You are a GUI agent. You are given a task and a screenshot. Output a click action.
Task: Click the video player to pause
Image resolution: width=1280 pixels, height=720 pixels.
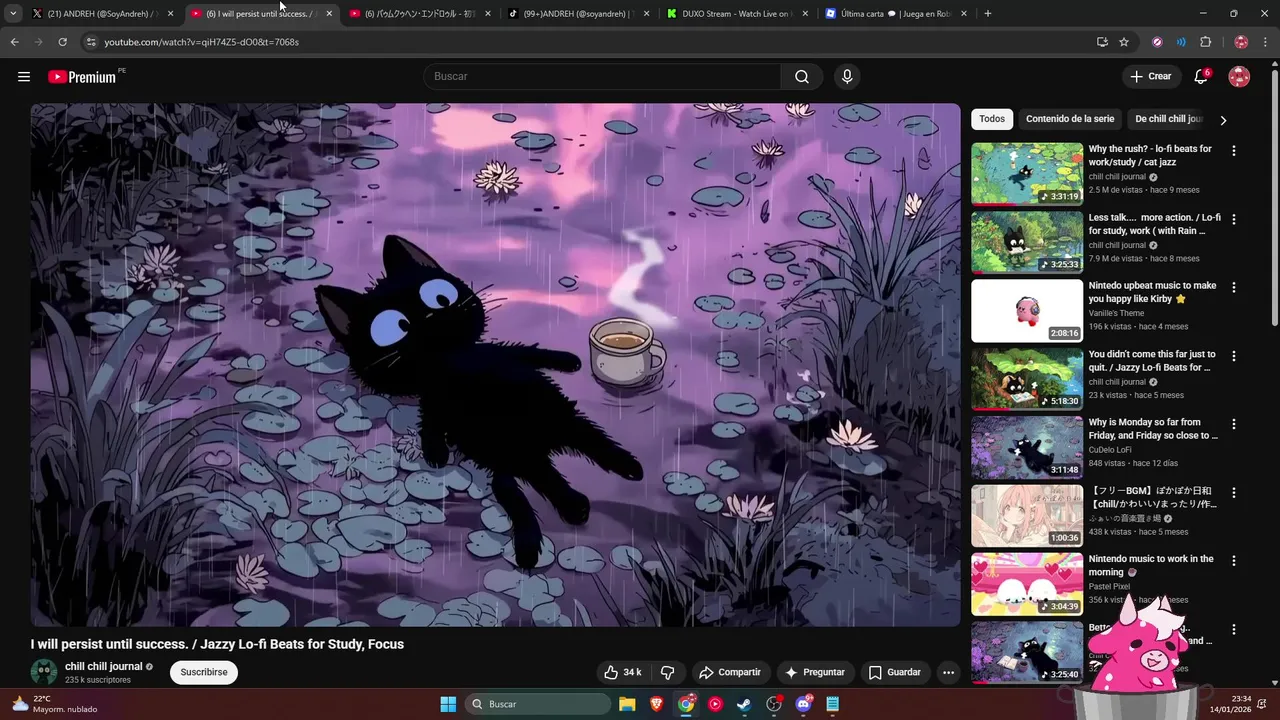[x=495, y=365]
